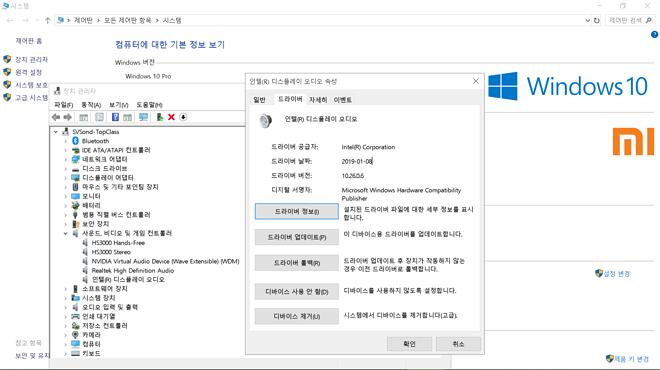
Task: Click the 드라이버 롤백 button
Action: 296,263
